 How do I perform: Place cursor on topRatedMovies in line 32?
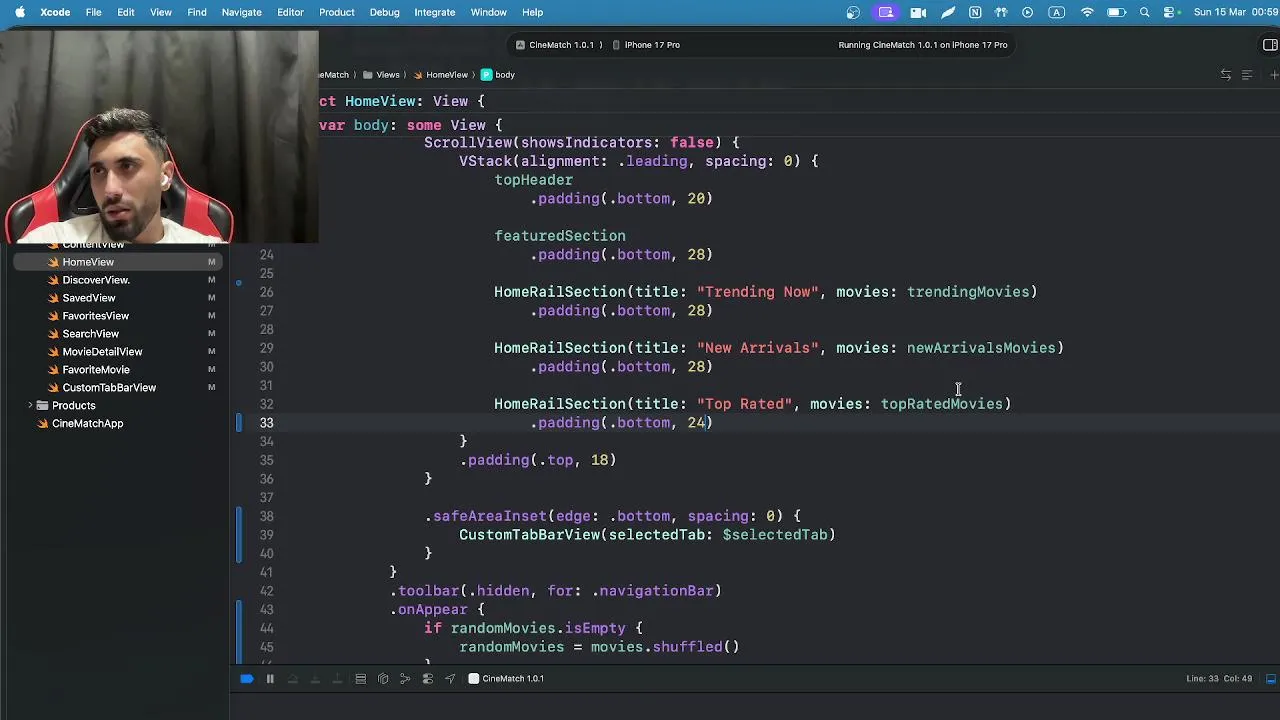pos(941,404)
